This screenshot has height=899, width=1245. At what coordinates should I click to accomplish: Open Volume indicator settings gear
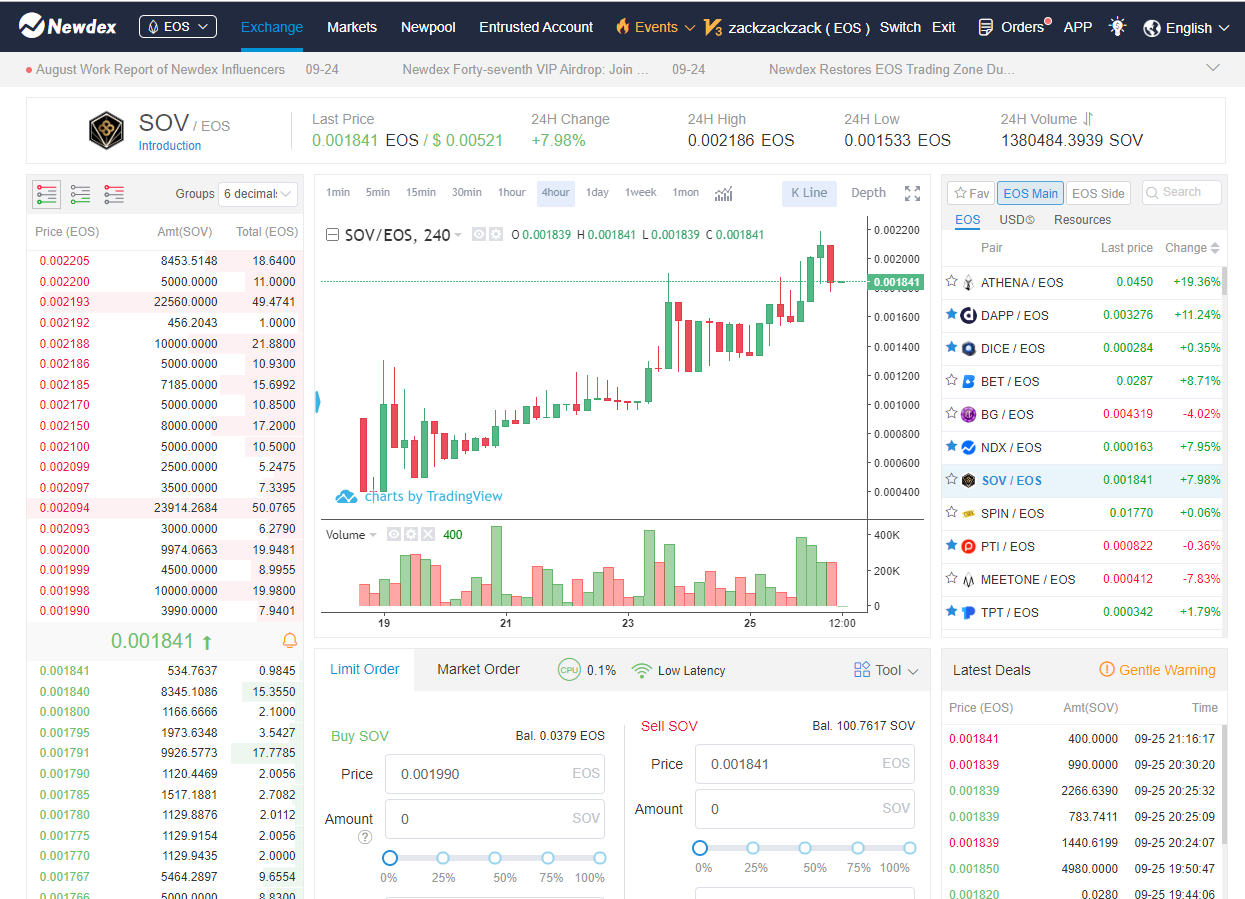tap(411, 535)
